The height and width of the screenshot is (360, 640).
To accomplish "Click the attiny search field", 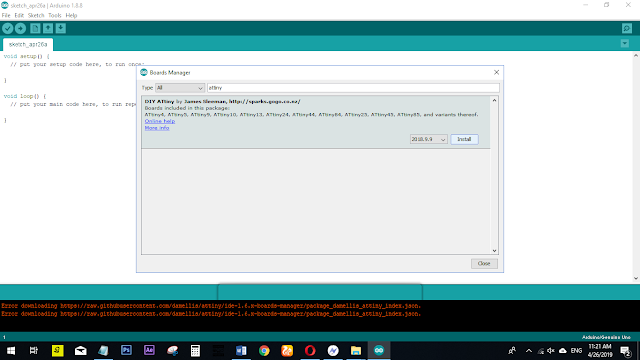I will (x=353, y=88).
